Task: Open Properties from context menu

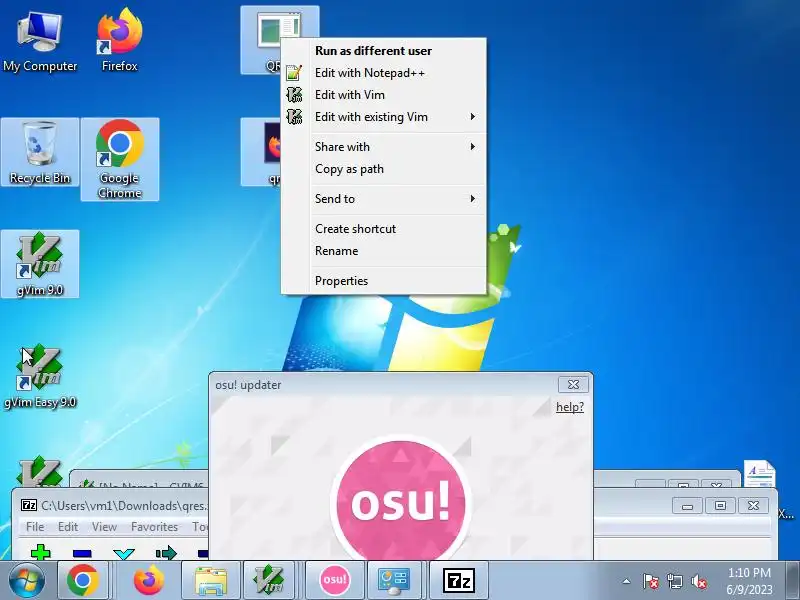Action: 383,281
